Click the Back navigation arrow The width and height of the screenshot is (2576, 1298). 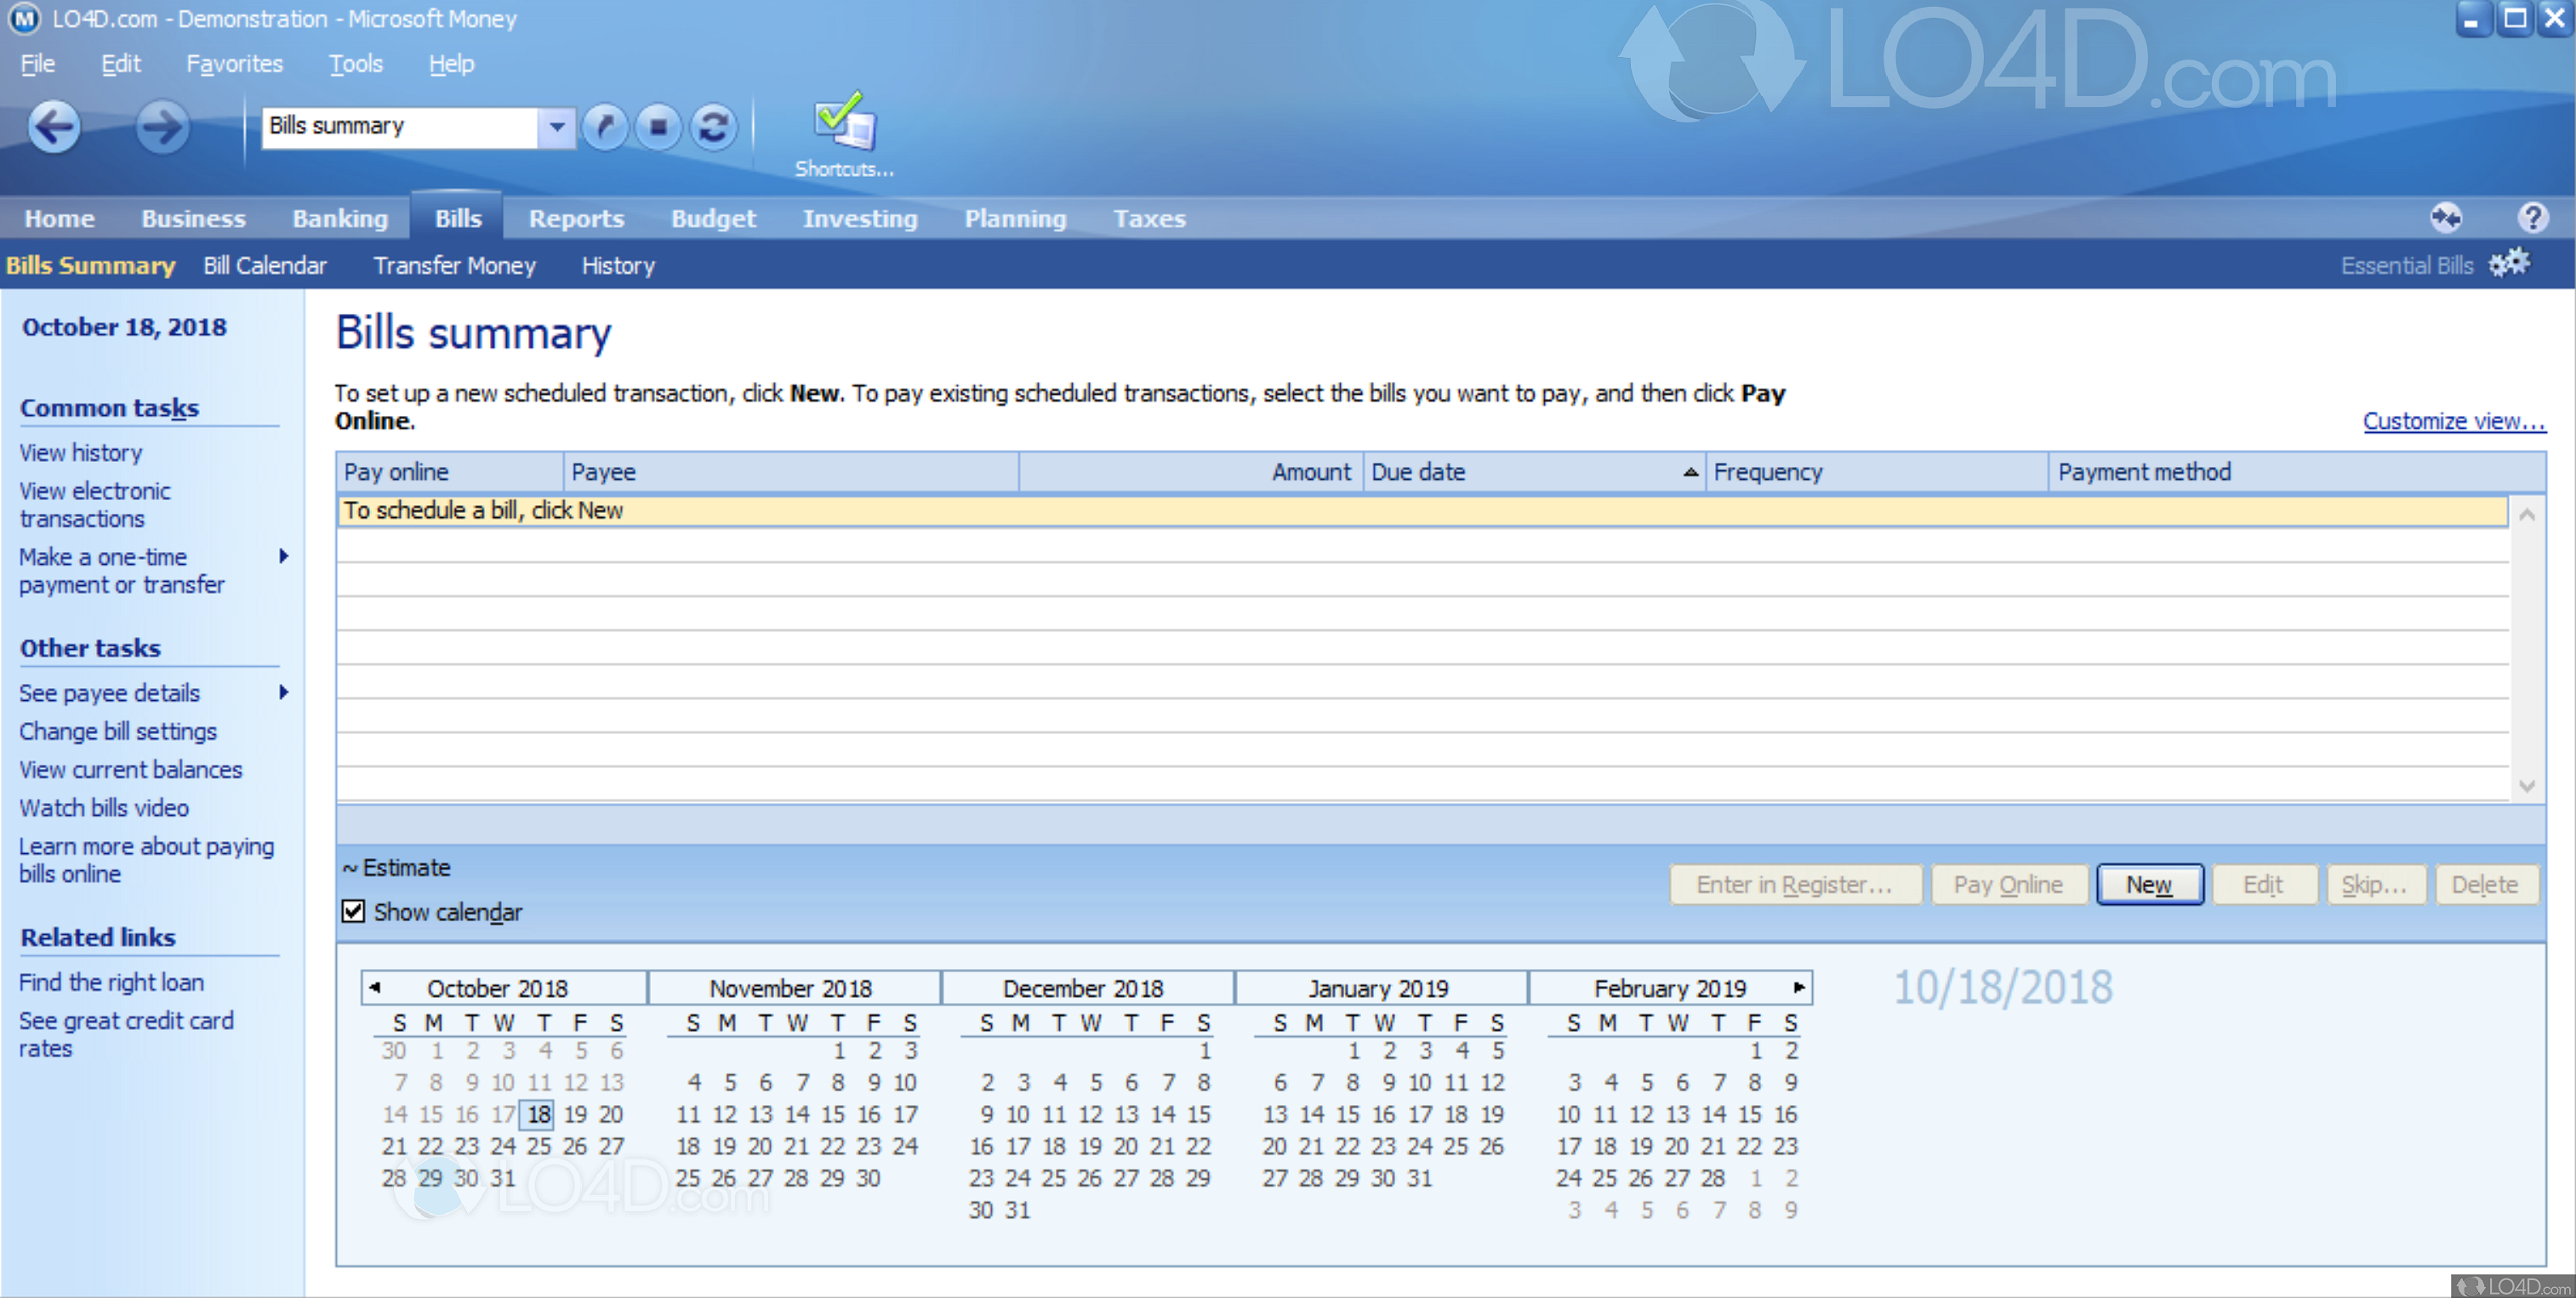tap(54, 127)
